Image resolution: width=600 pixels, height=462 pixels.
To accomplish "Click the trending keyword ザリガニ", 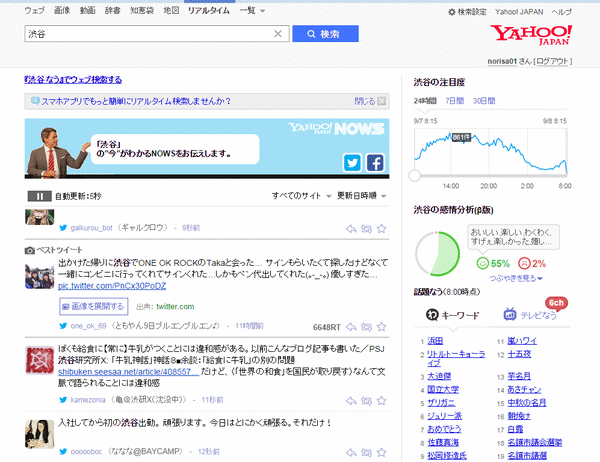I will coord(441,403).
